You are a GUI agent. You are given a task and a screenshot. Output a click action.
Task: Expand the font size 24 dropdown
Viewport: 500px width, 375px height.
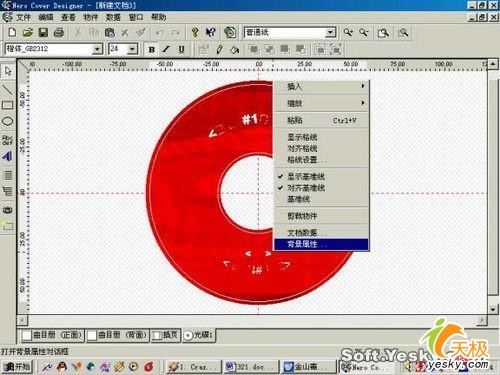[132, 49]
